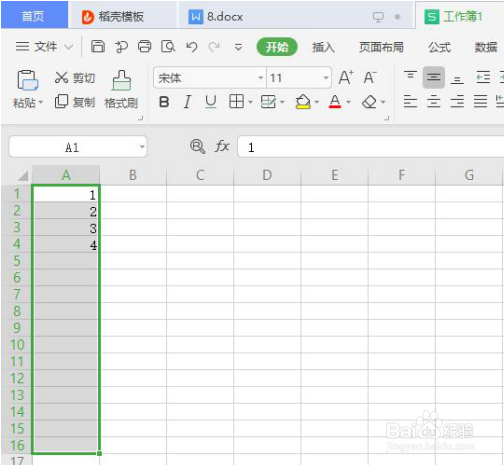
Task: Apply cell borders icon
Action: click(x=236, y=101)
